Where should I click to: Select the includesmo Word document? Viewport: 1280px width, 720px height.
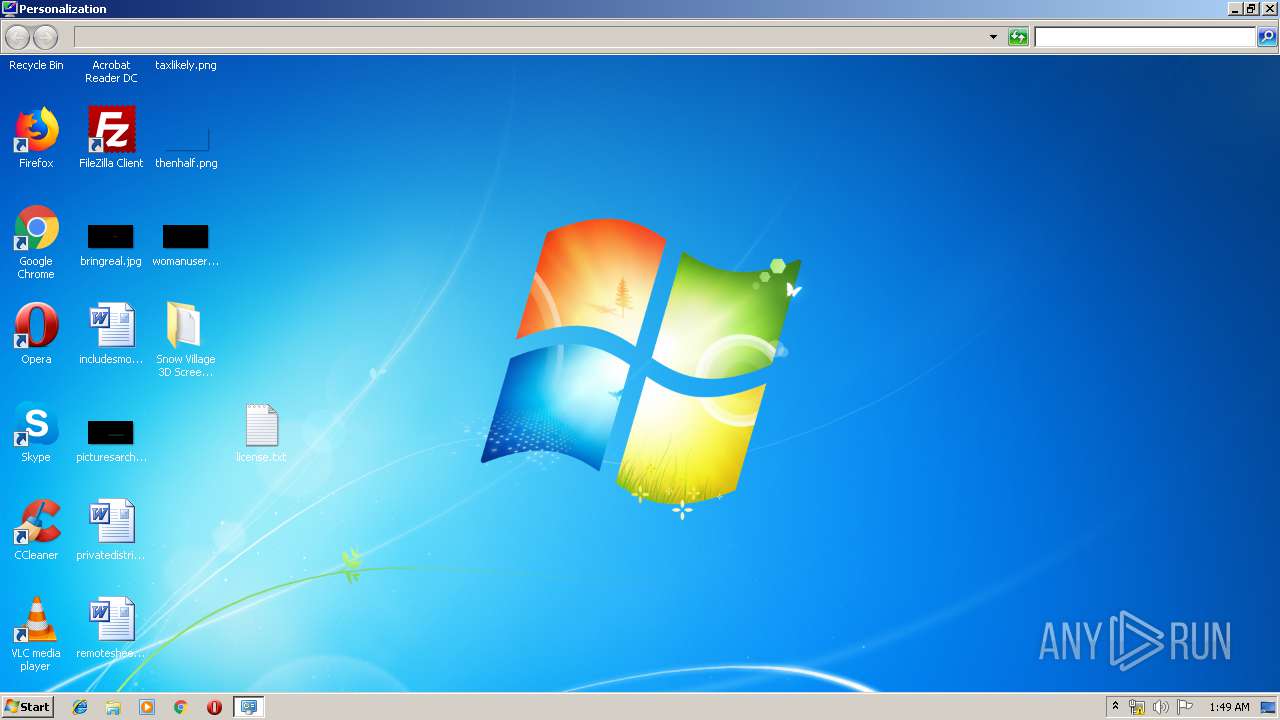click(111, 334)
